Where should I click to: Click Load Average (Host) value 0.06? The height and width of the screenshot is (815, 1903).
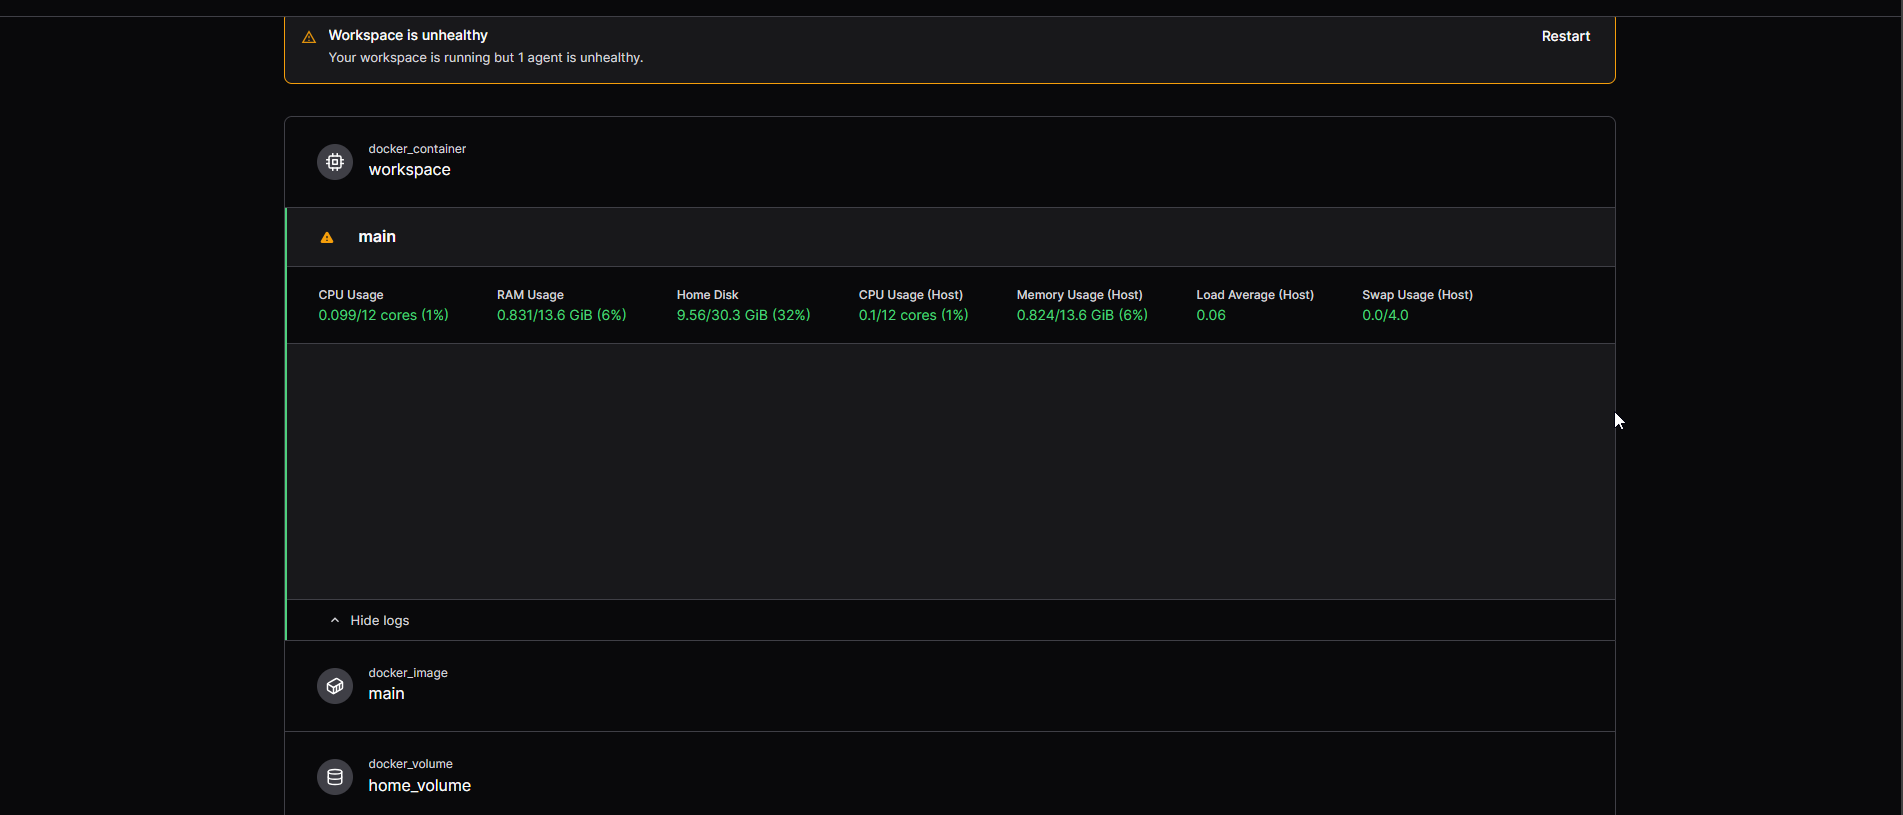(1211, 315)
